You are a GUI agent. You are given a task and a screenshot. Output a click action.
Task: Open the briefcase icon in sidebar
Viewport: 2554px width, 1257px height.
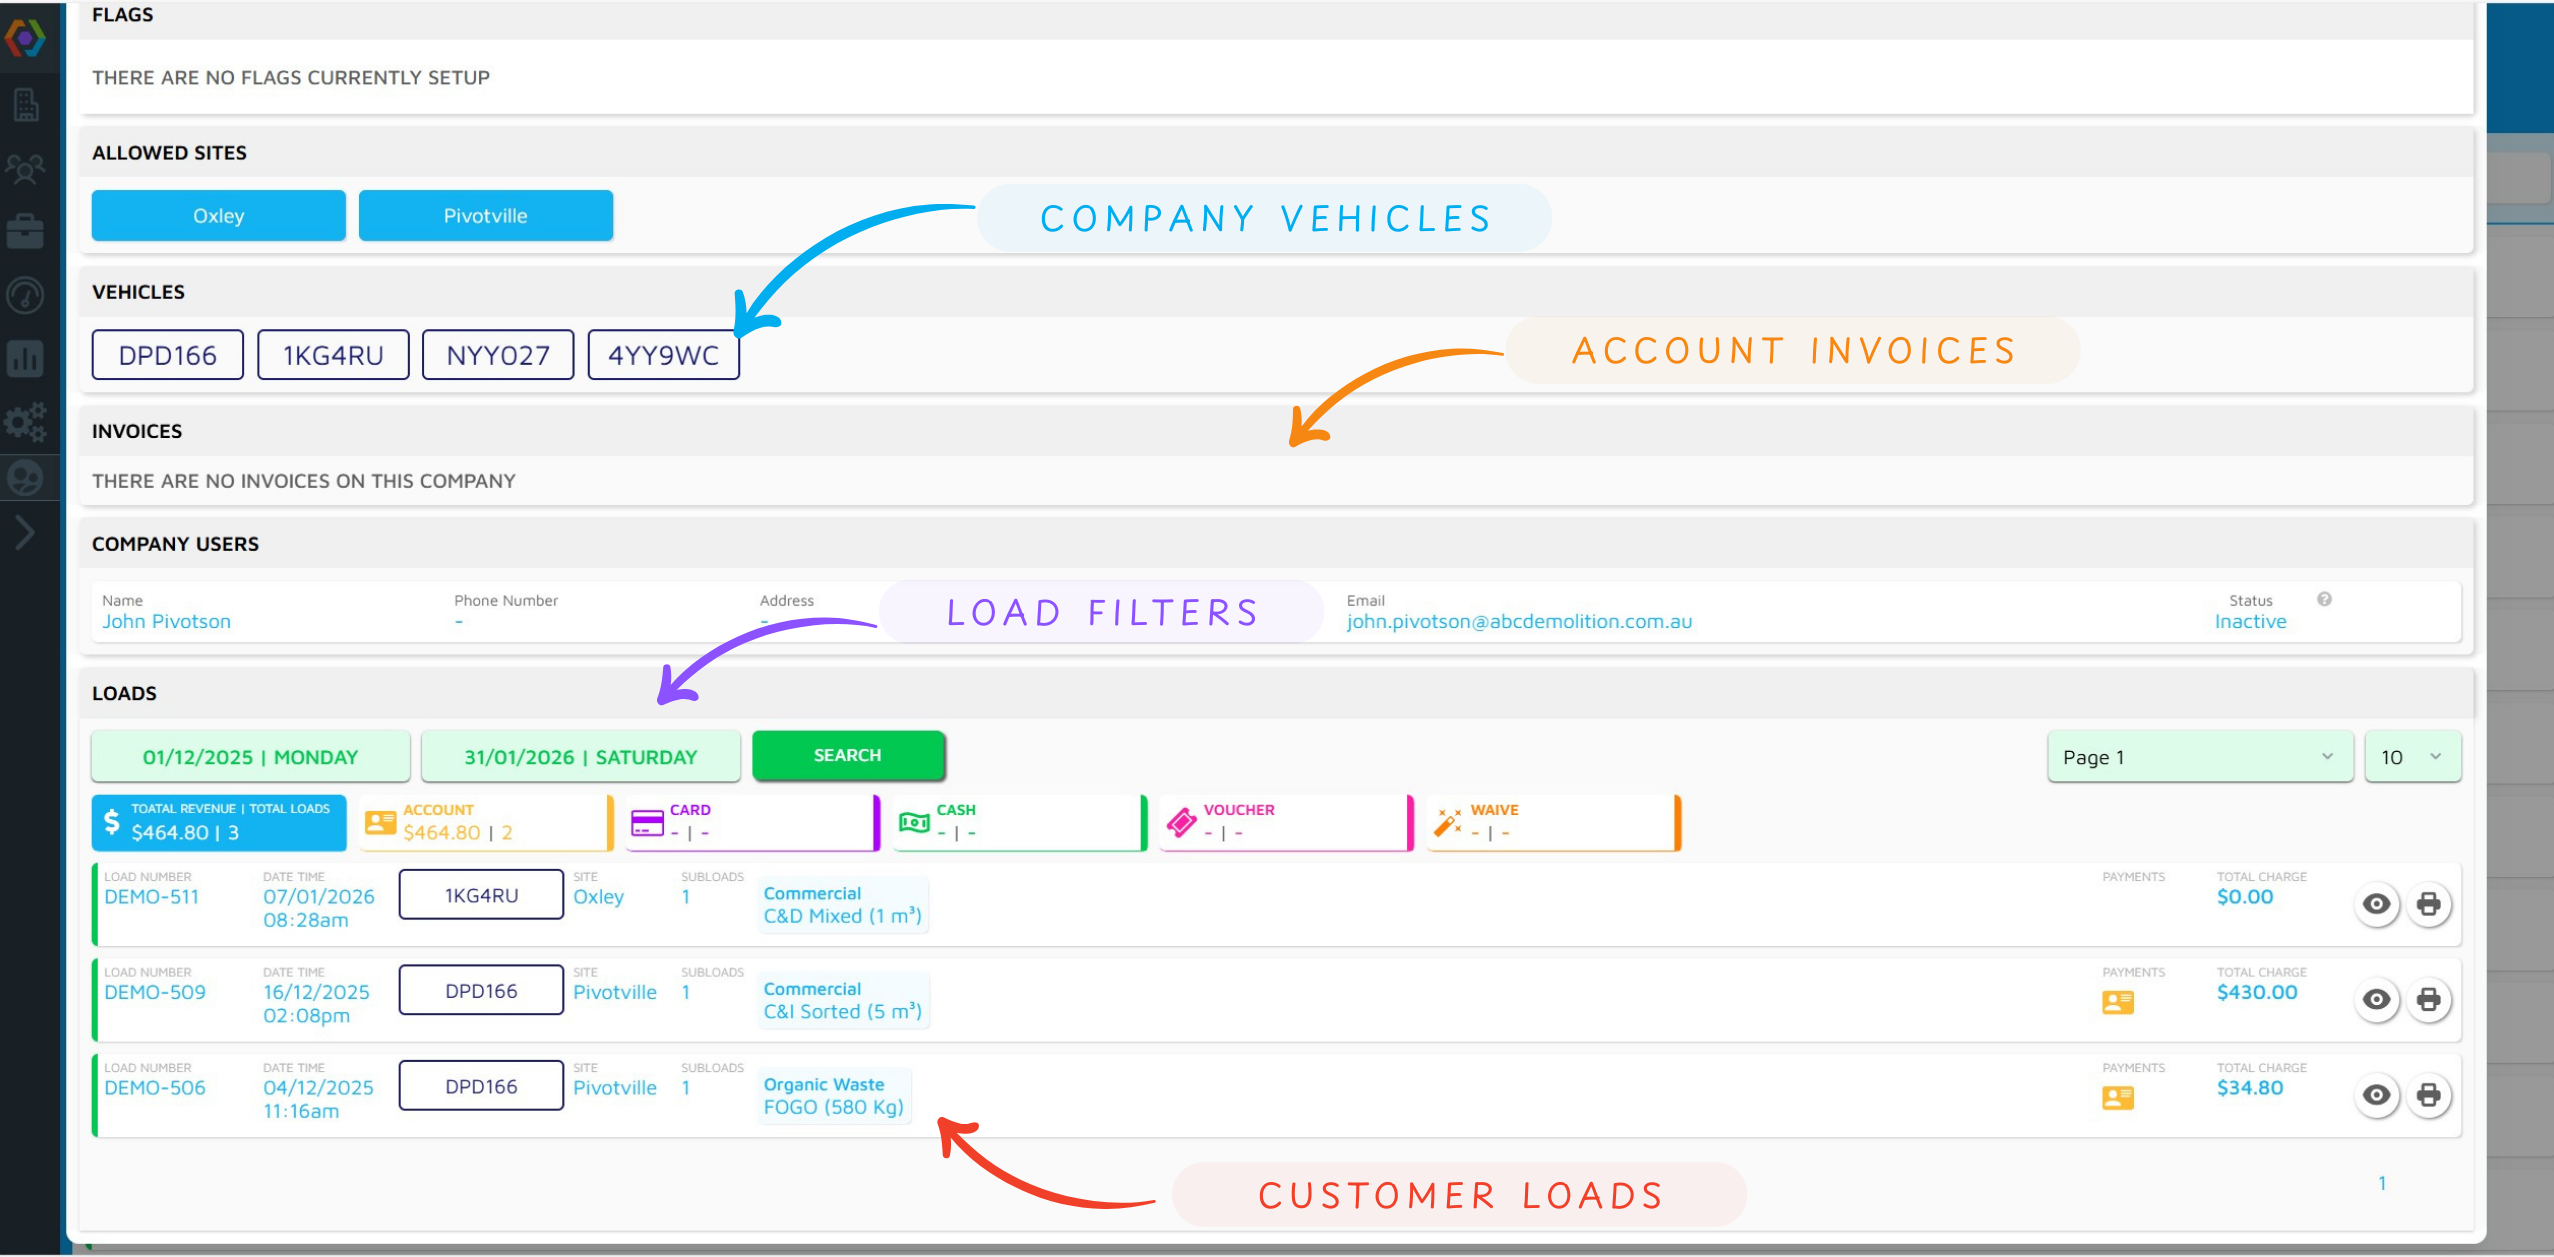(x=25, y=231)
